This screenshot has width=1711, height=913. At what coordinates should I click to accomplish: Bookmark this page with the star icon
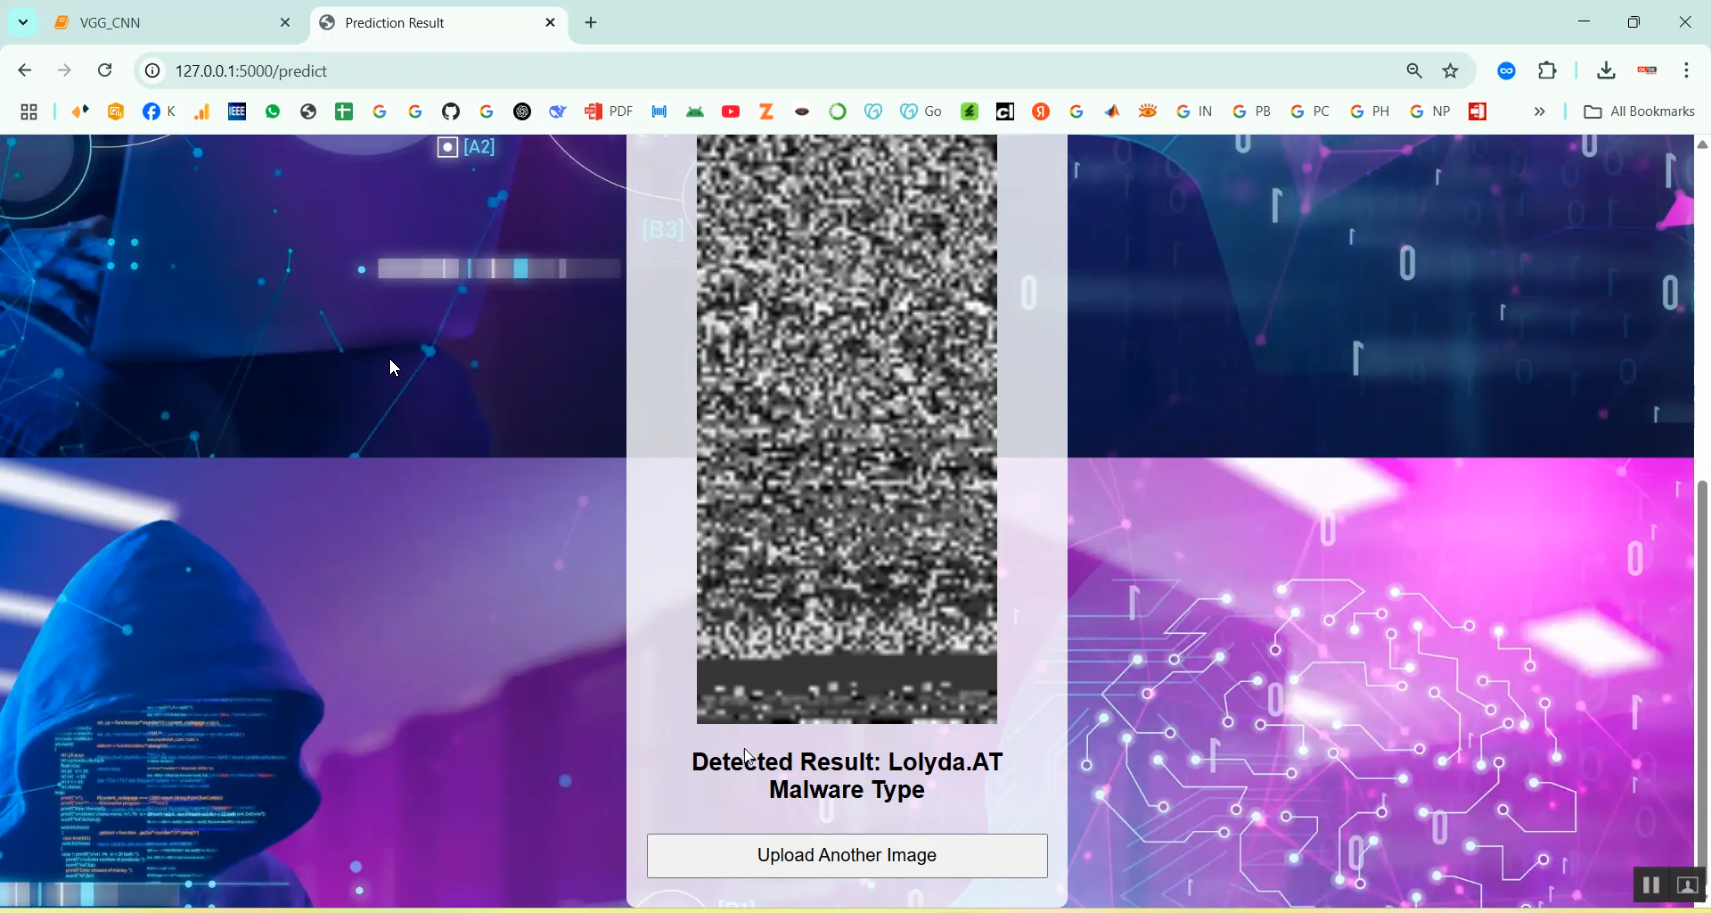[x=1452, y=70]
